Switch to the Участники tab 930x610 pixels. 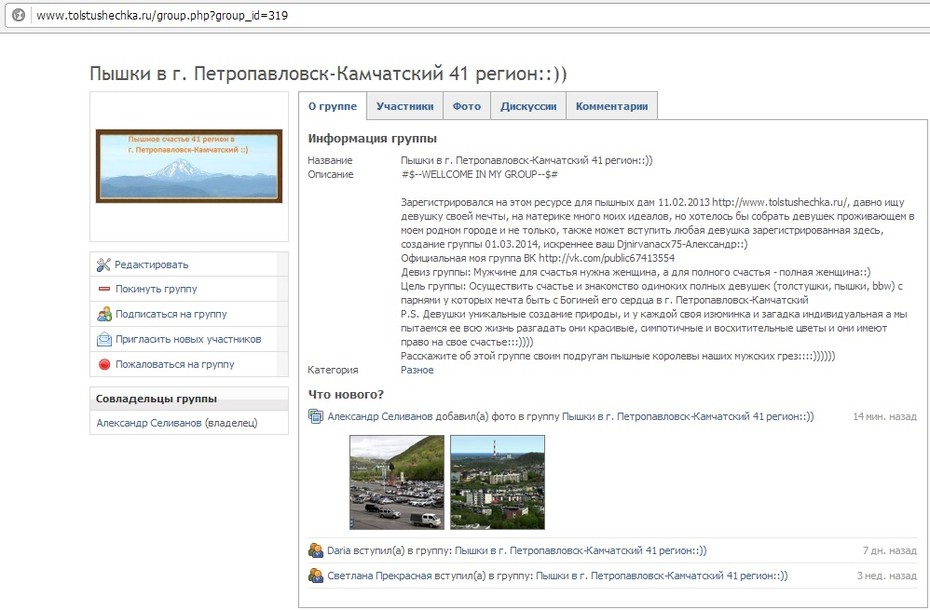click(405, 106)
